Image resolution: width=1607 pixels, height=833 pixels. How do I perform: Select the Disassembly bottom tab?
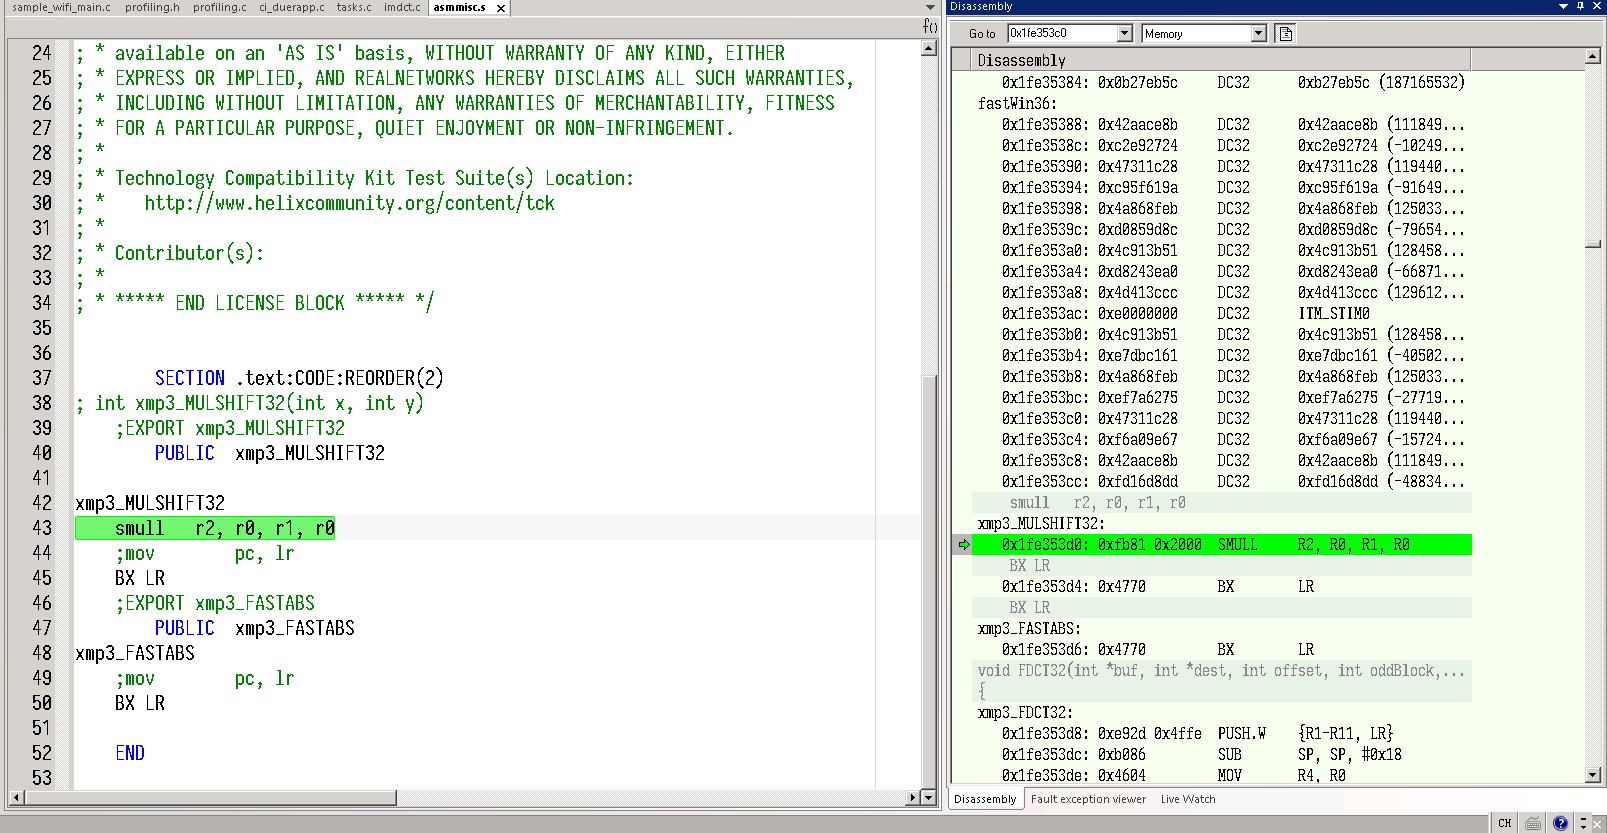(x=984, y=799)
